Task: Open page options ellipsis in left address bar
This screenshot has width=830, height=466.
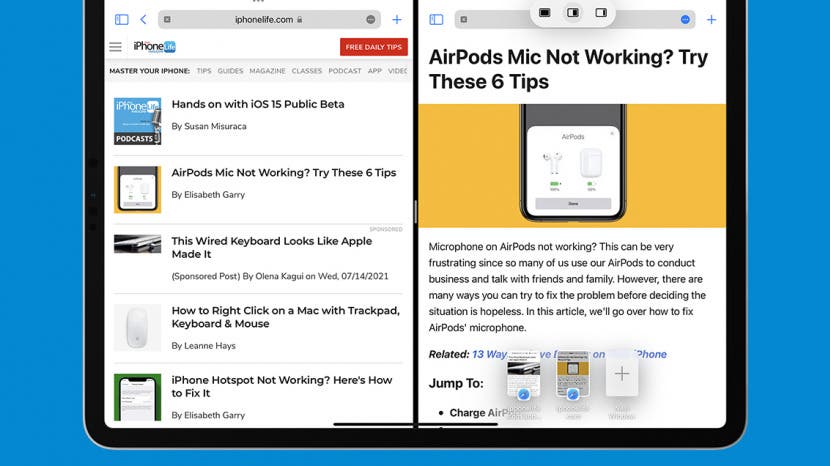Action: tap(371, 20)
